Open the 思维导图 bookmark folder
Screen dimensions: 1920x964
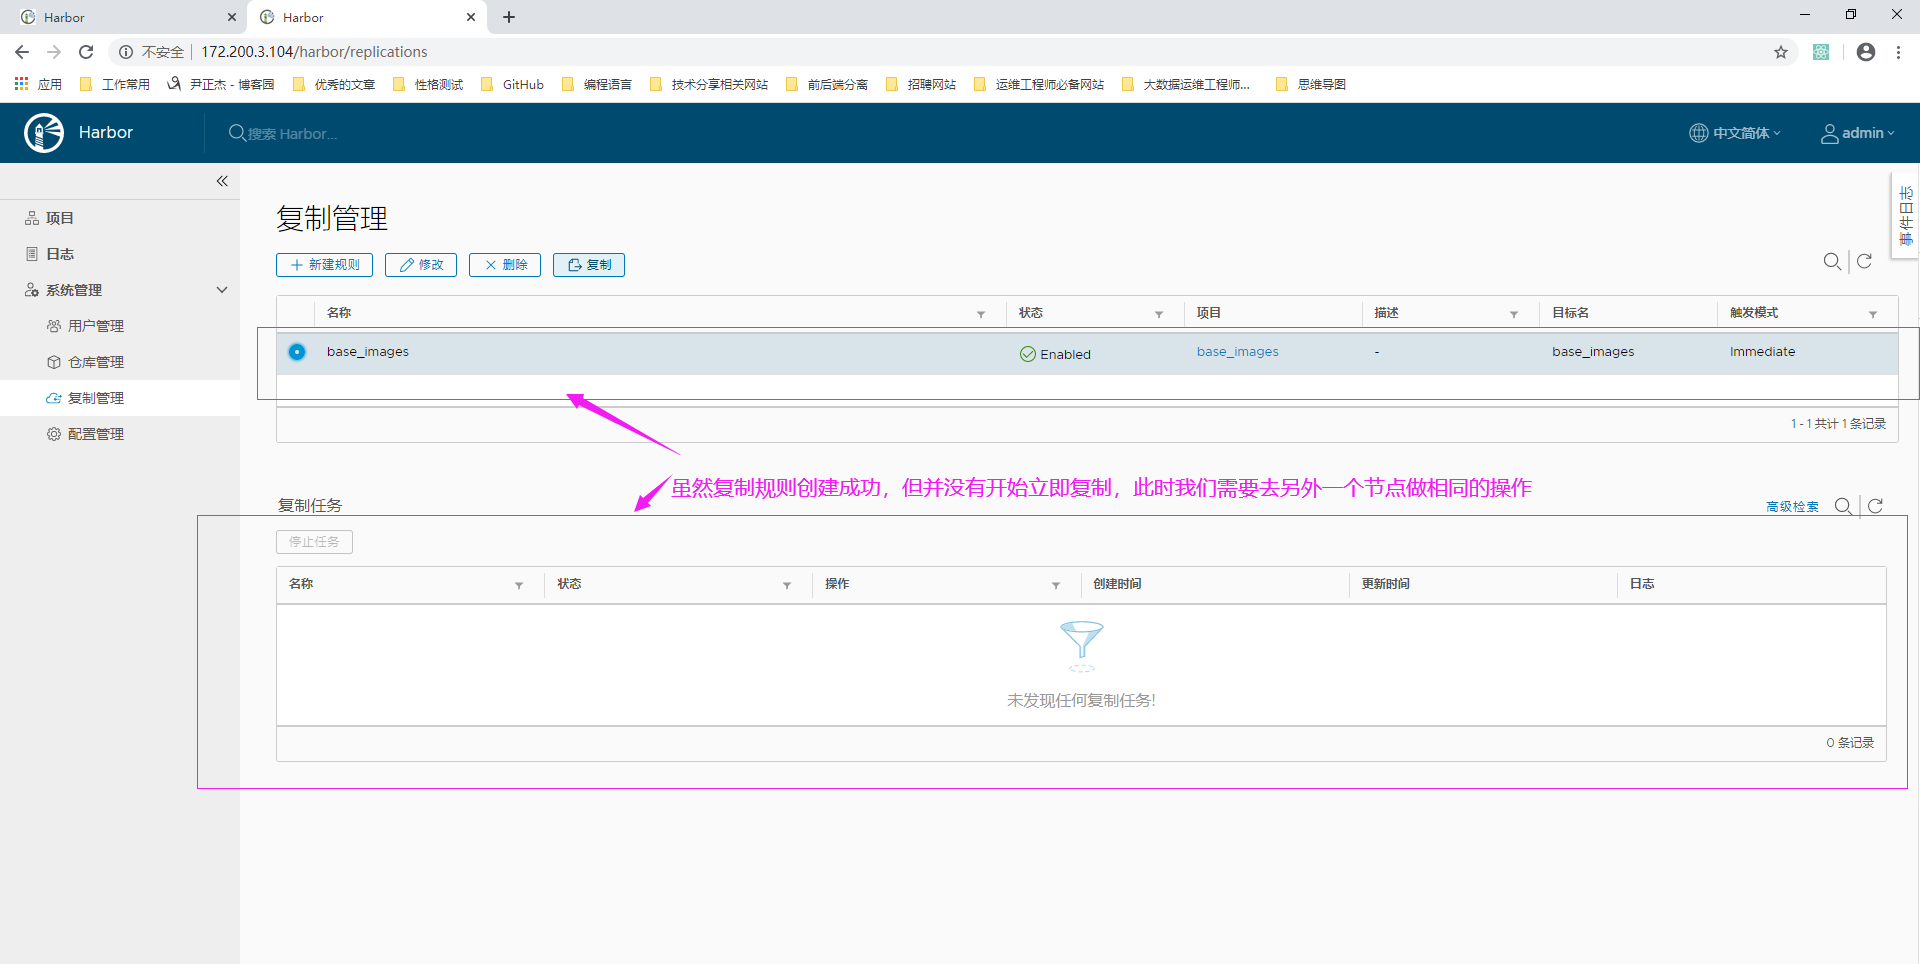(1311, 84)
